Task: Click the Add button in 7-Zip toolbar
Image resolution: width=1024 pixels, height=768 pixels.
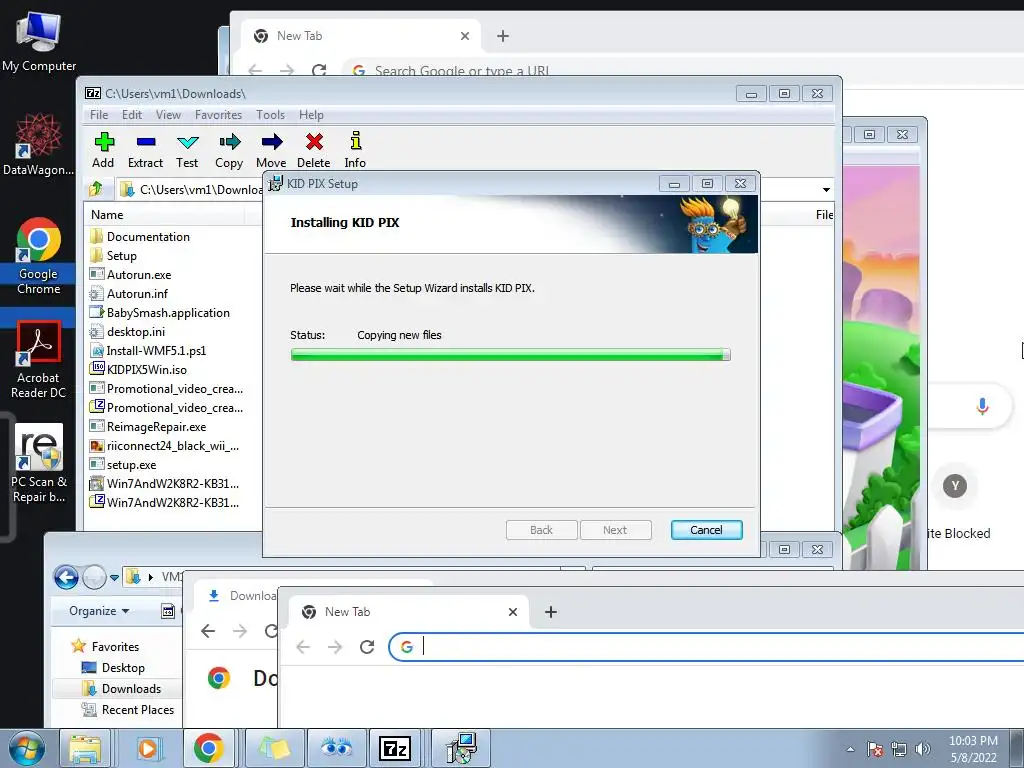Action: pos(103,150)
